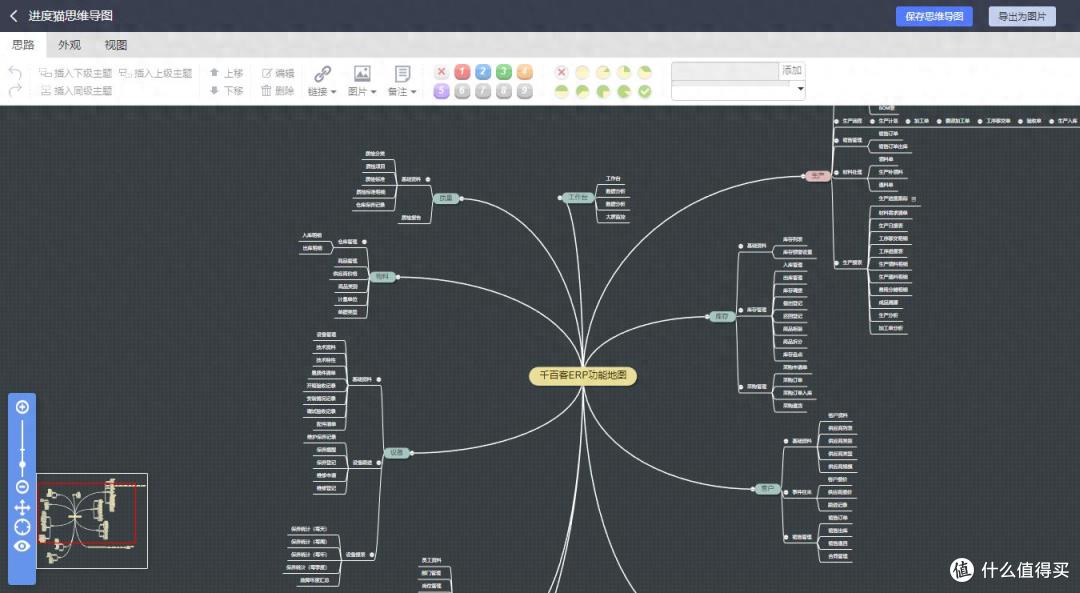The height and width of the screenshot is (593, 1080).
Task: Select the 设备 main node
Action: (397, 452)
